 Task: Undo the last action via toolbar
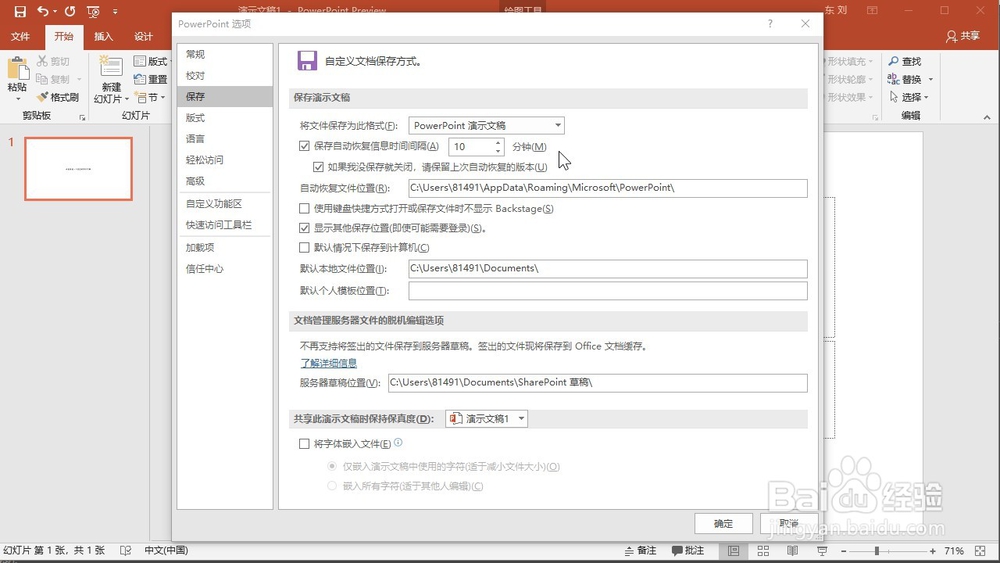point(43,11)
